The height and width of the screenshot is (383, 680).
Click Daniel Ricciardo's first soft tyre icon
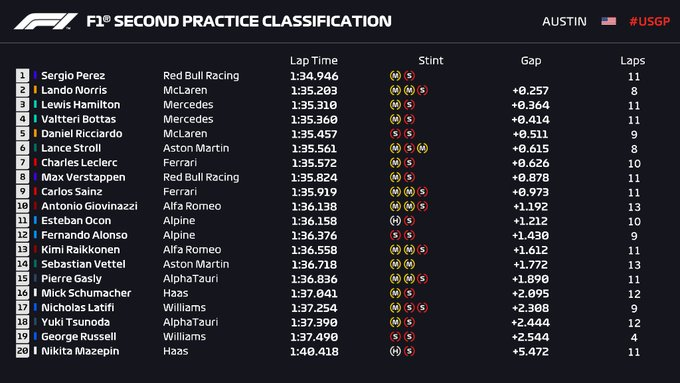pos(395,134)
